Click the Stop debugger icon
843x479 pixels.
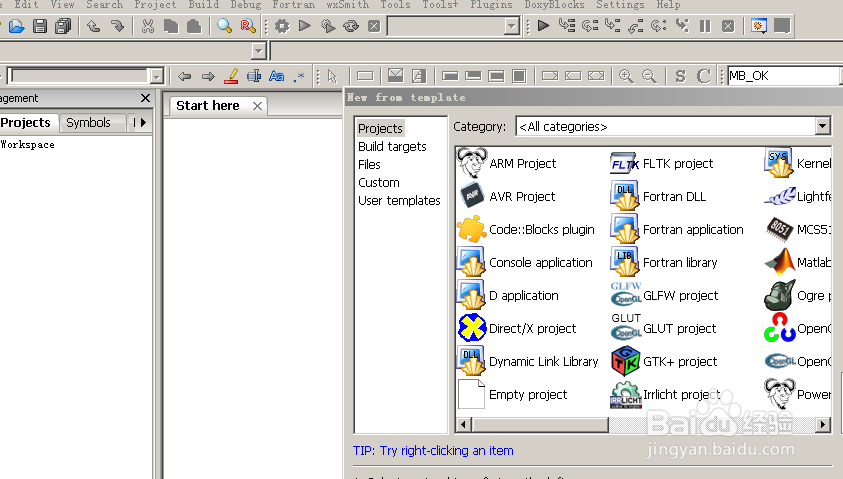728,26
